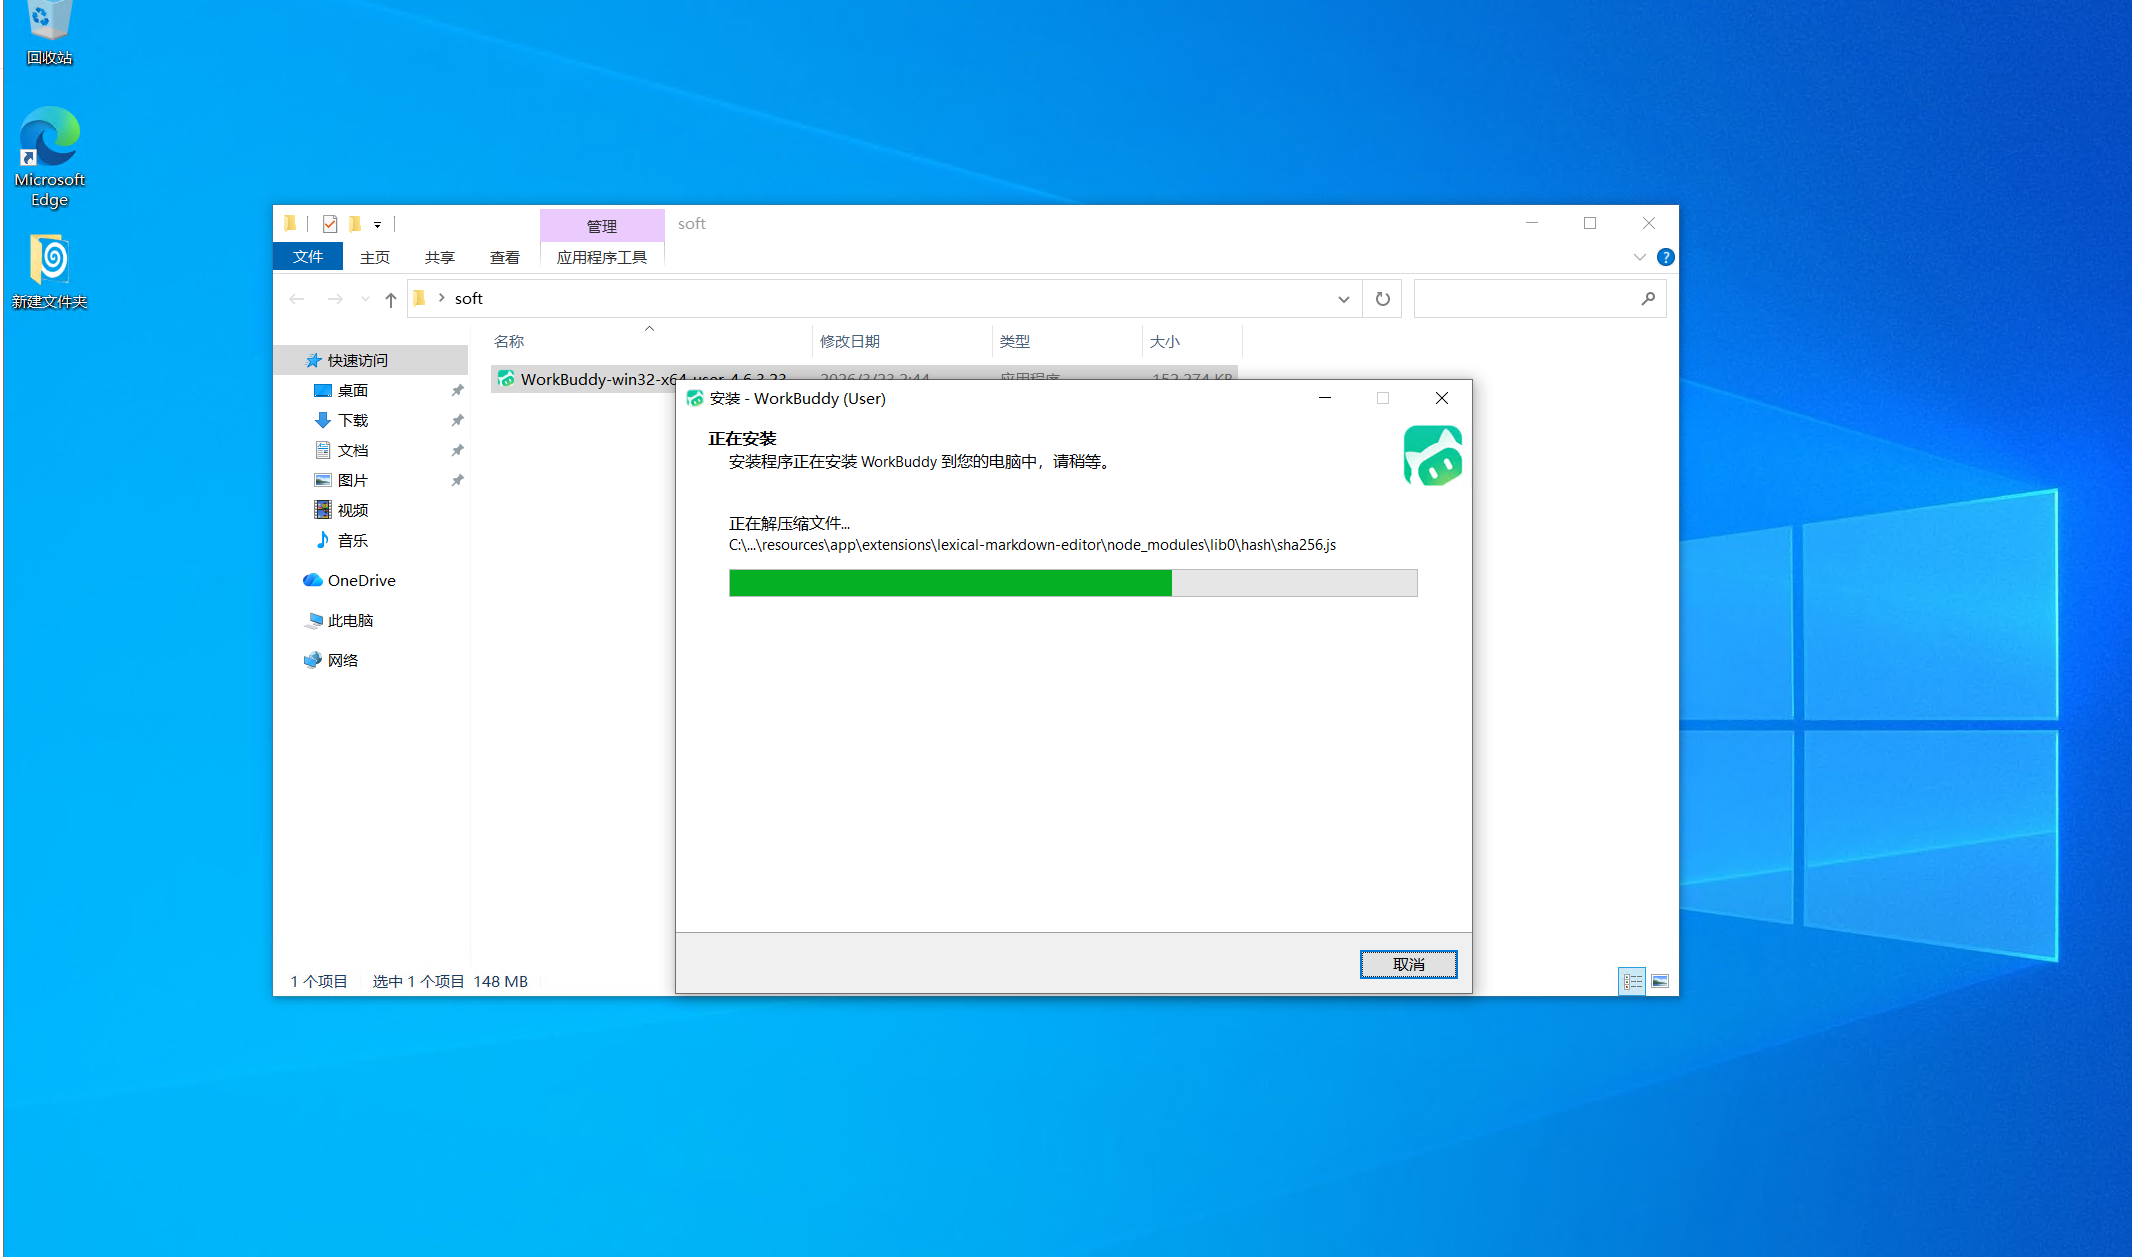Open the 文件 menu tab
2132x1257 pixels.
(x=308, y=257)
